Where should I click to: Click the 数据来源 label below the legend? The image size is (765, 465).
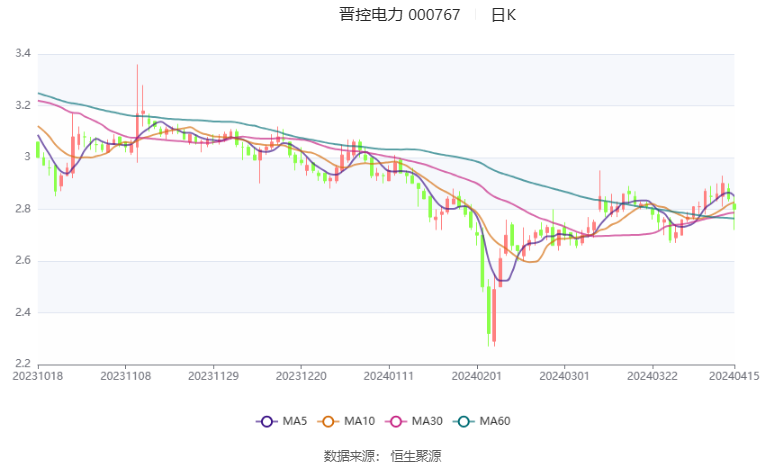pyautogui.click(x=349, y=456)
